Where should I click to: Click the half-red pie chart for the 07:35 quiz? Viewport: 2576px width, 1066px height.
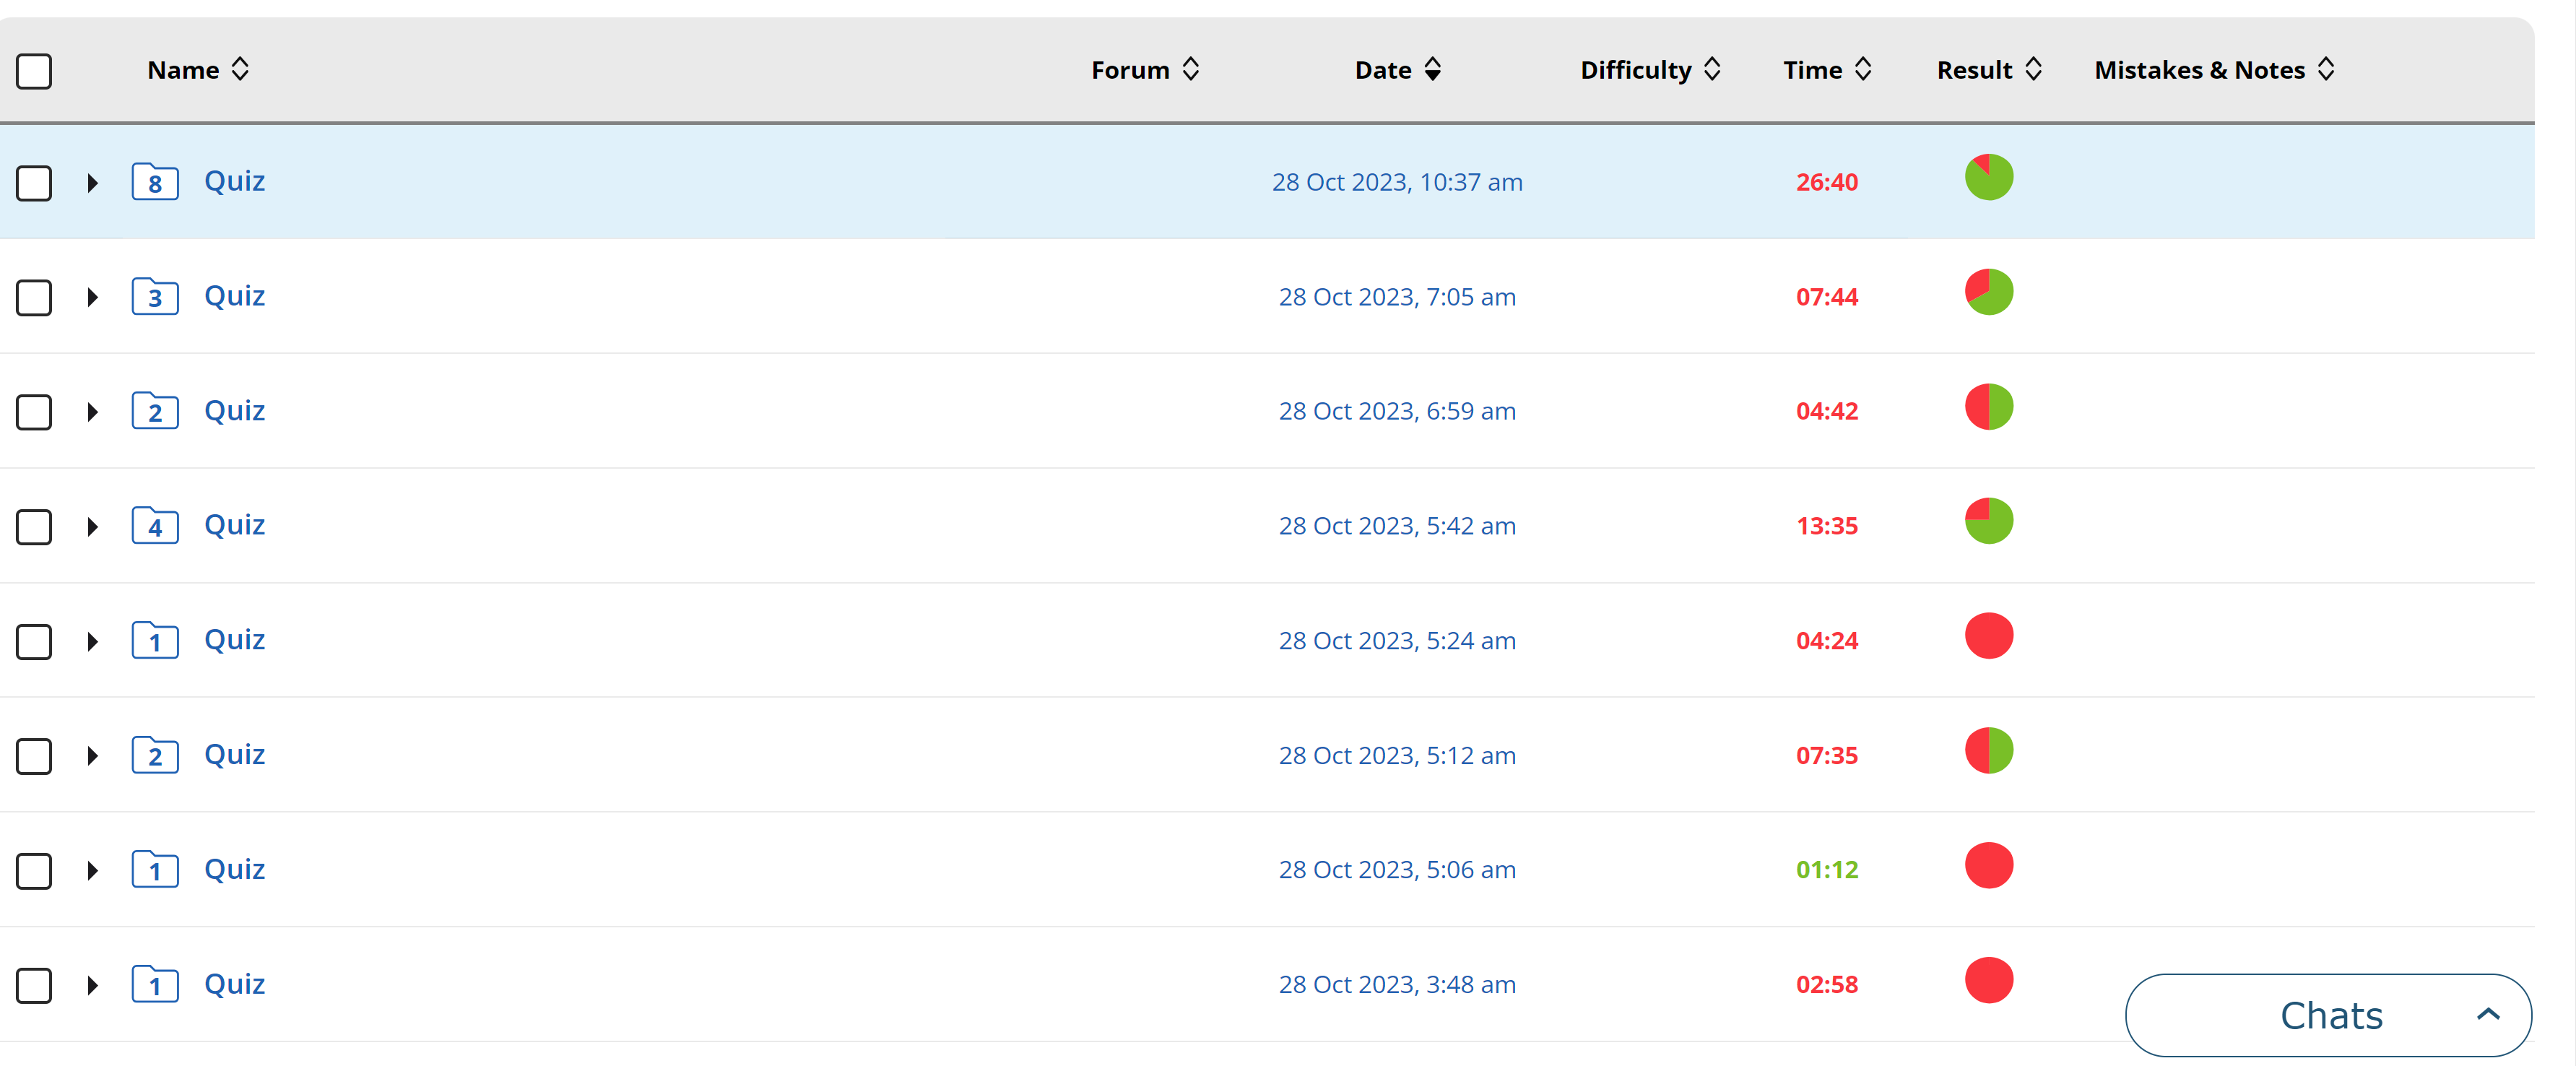[1988, 751]
